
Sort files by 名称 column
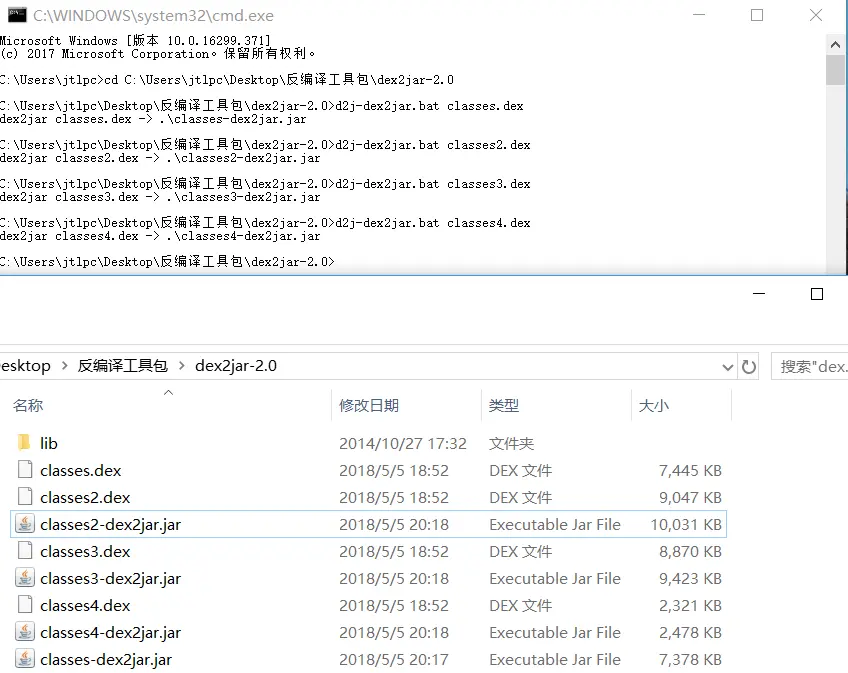coord(28,405)
